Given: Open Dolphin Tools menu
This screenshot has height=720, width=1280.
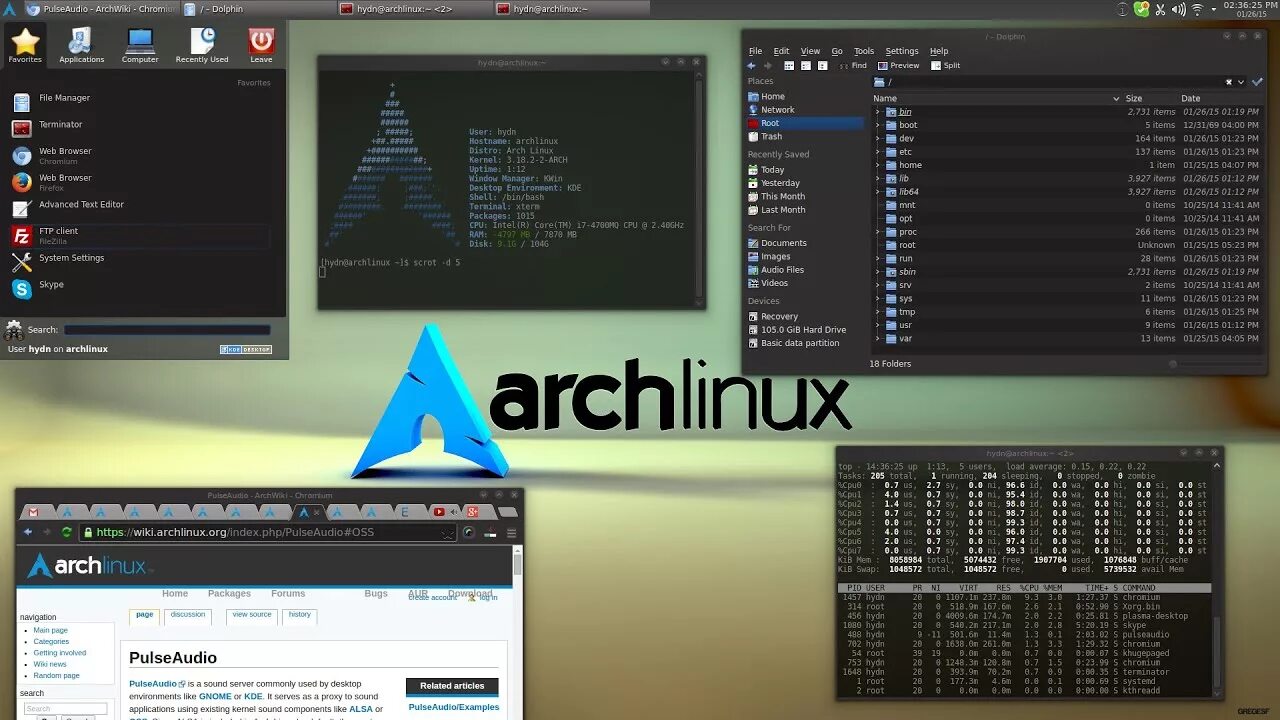Looking at the screenshot, I should (864, 51).
